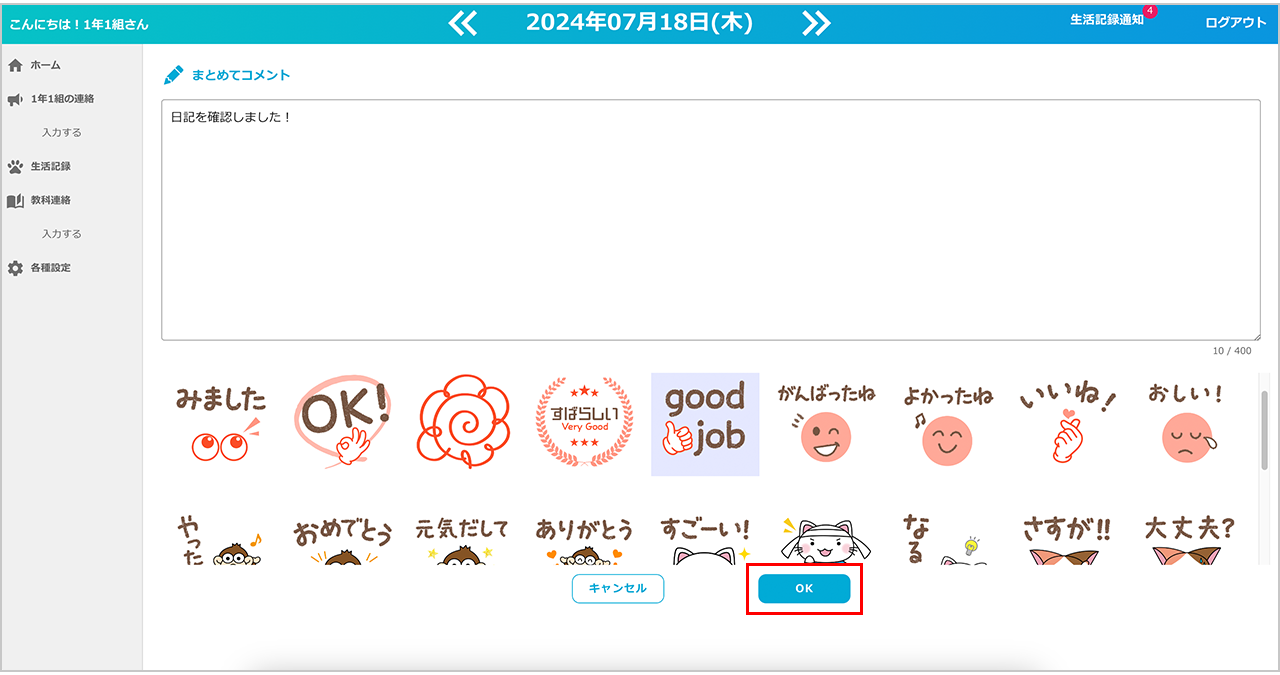1280x675 pixels.
Task: Go to previous day with left arrows
Action: pyautogui.click(x=462, y=23)
